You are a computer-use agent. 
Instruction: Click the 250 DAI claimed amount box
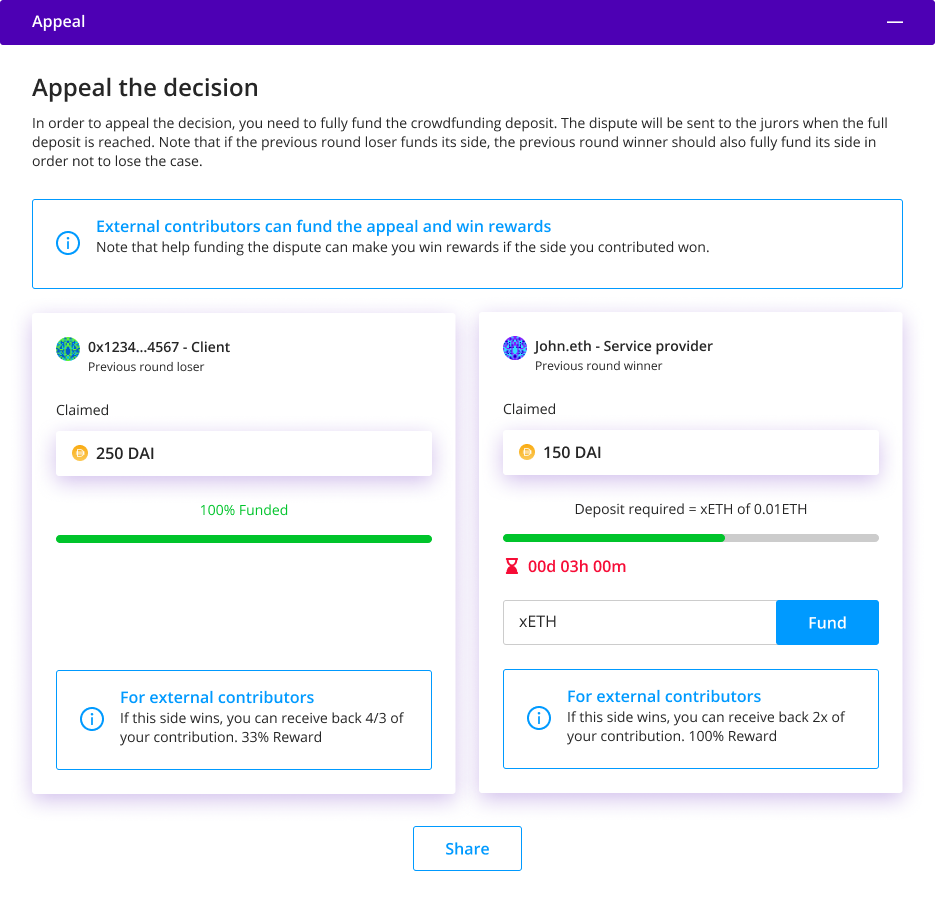[x=244, y=453]
